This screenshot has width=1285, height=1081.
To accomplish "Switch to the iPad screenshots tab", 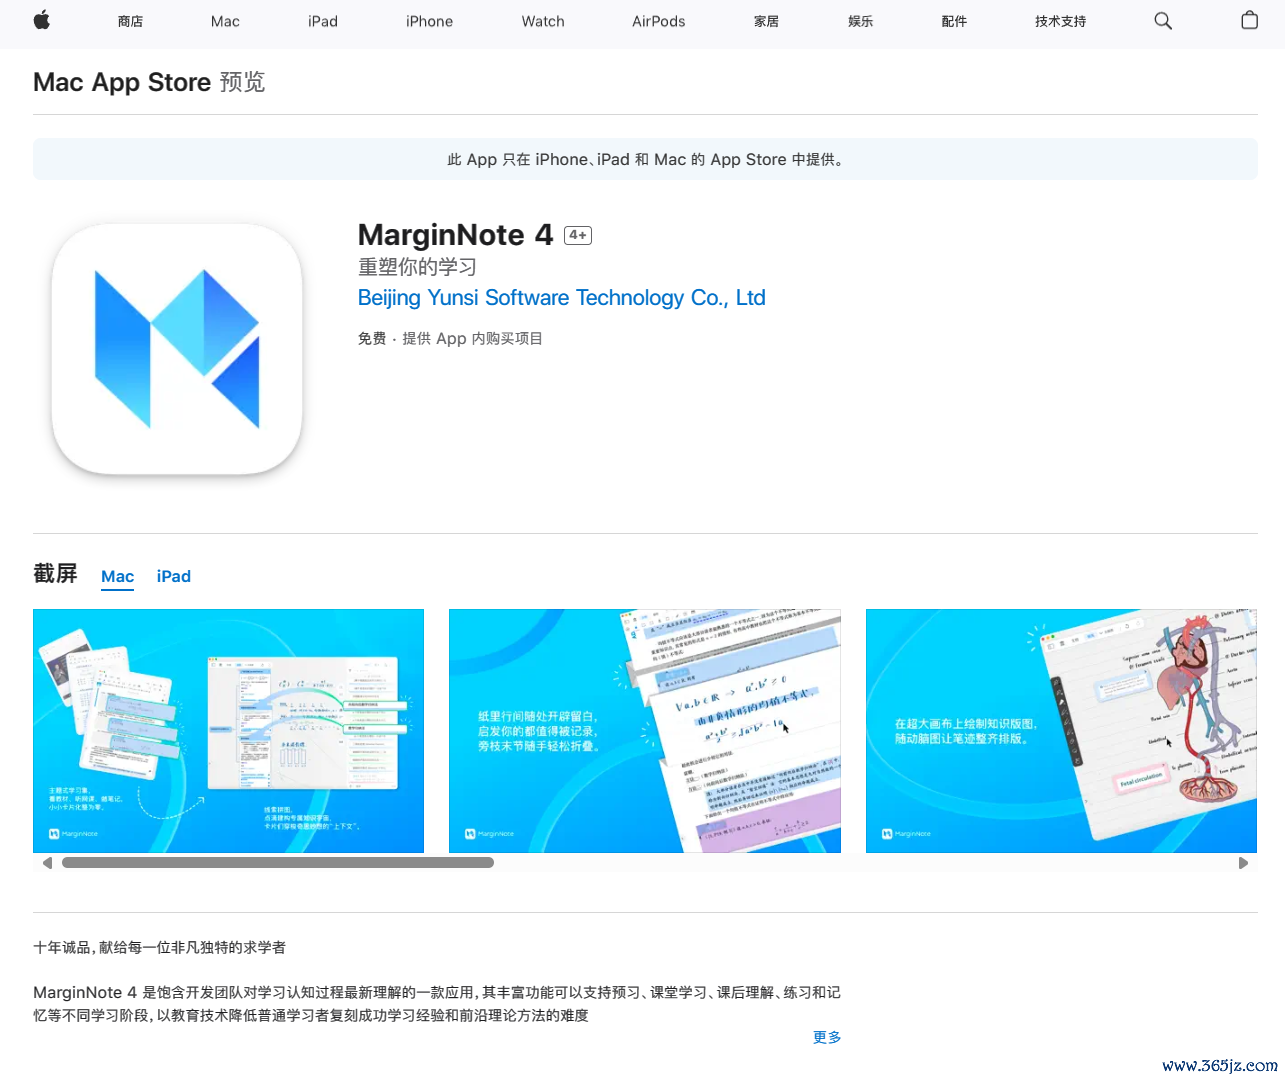I will click(174, 577).
